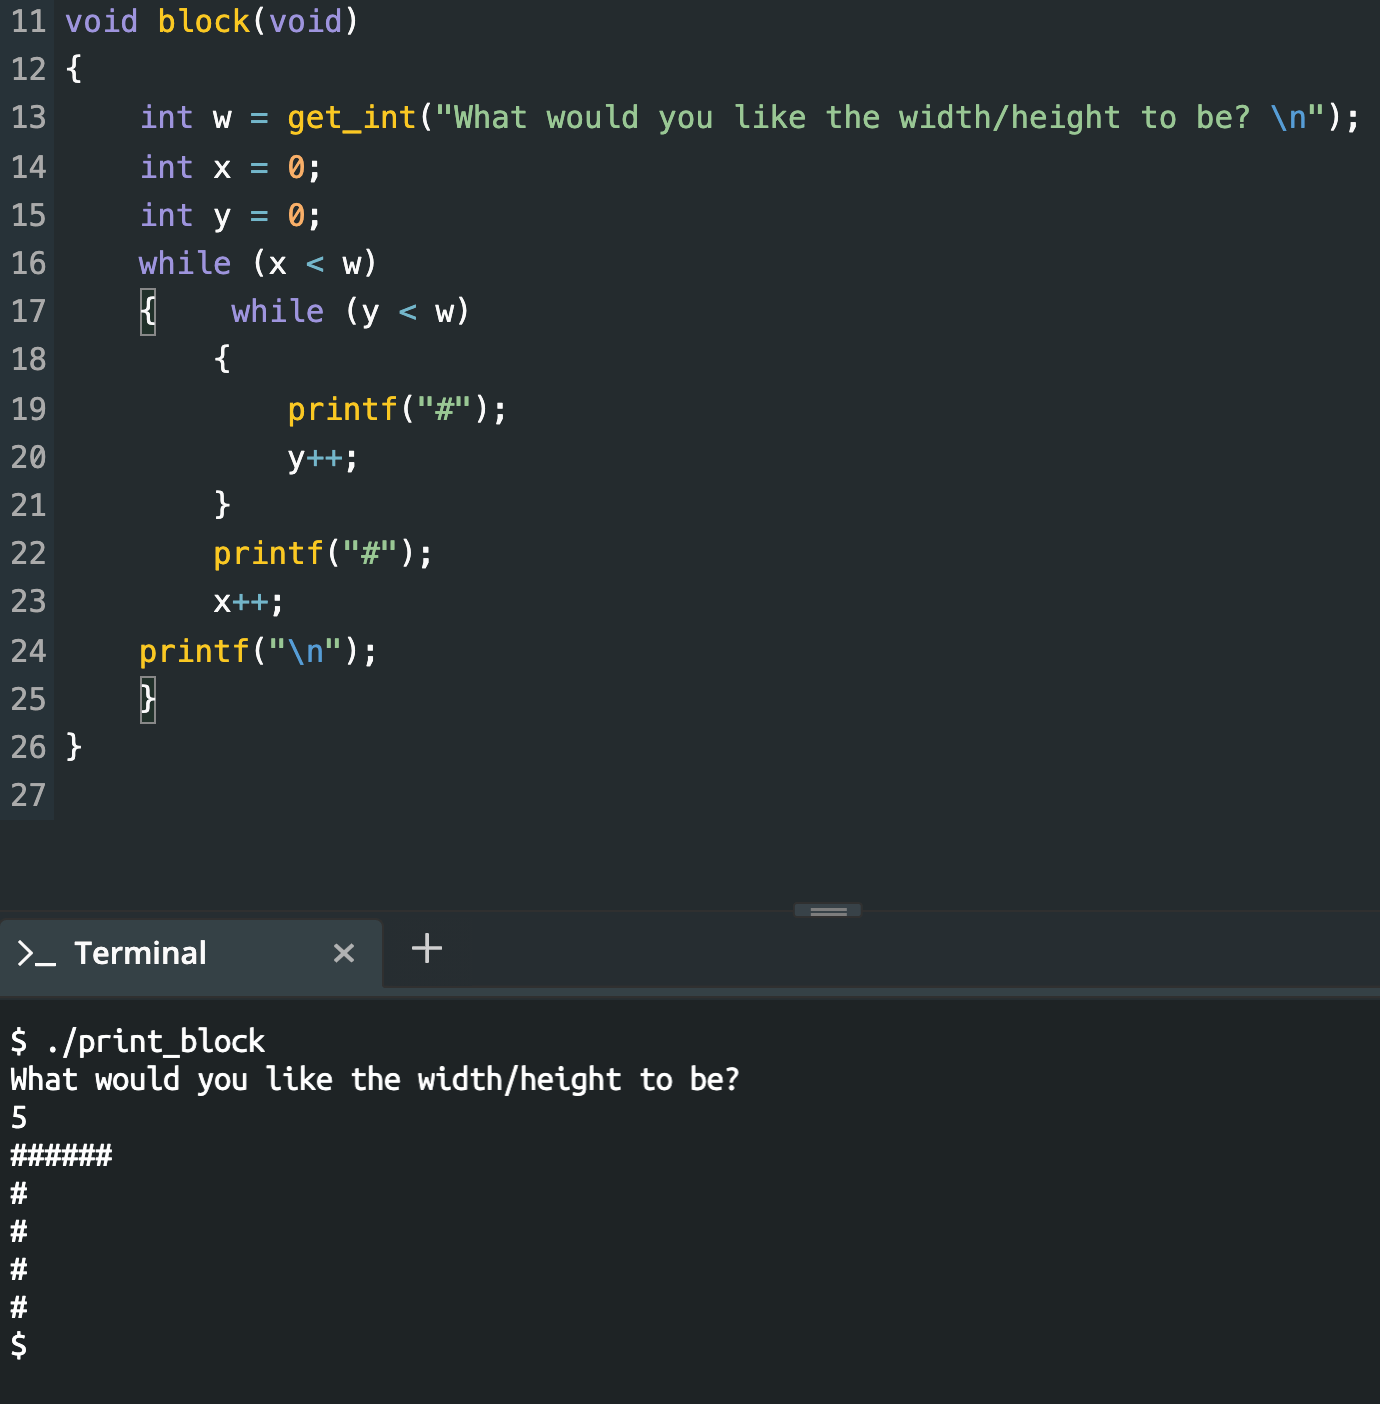This screenshot has width=1380, height=1404.
Task: Click the pane splitter handle above terminal
Action: point(828,911)
